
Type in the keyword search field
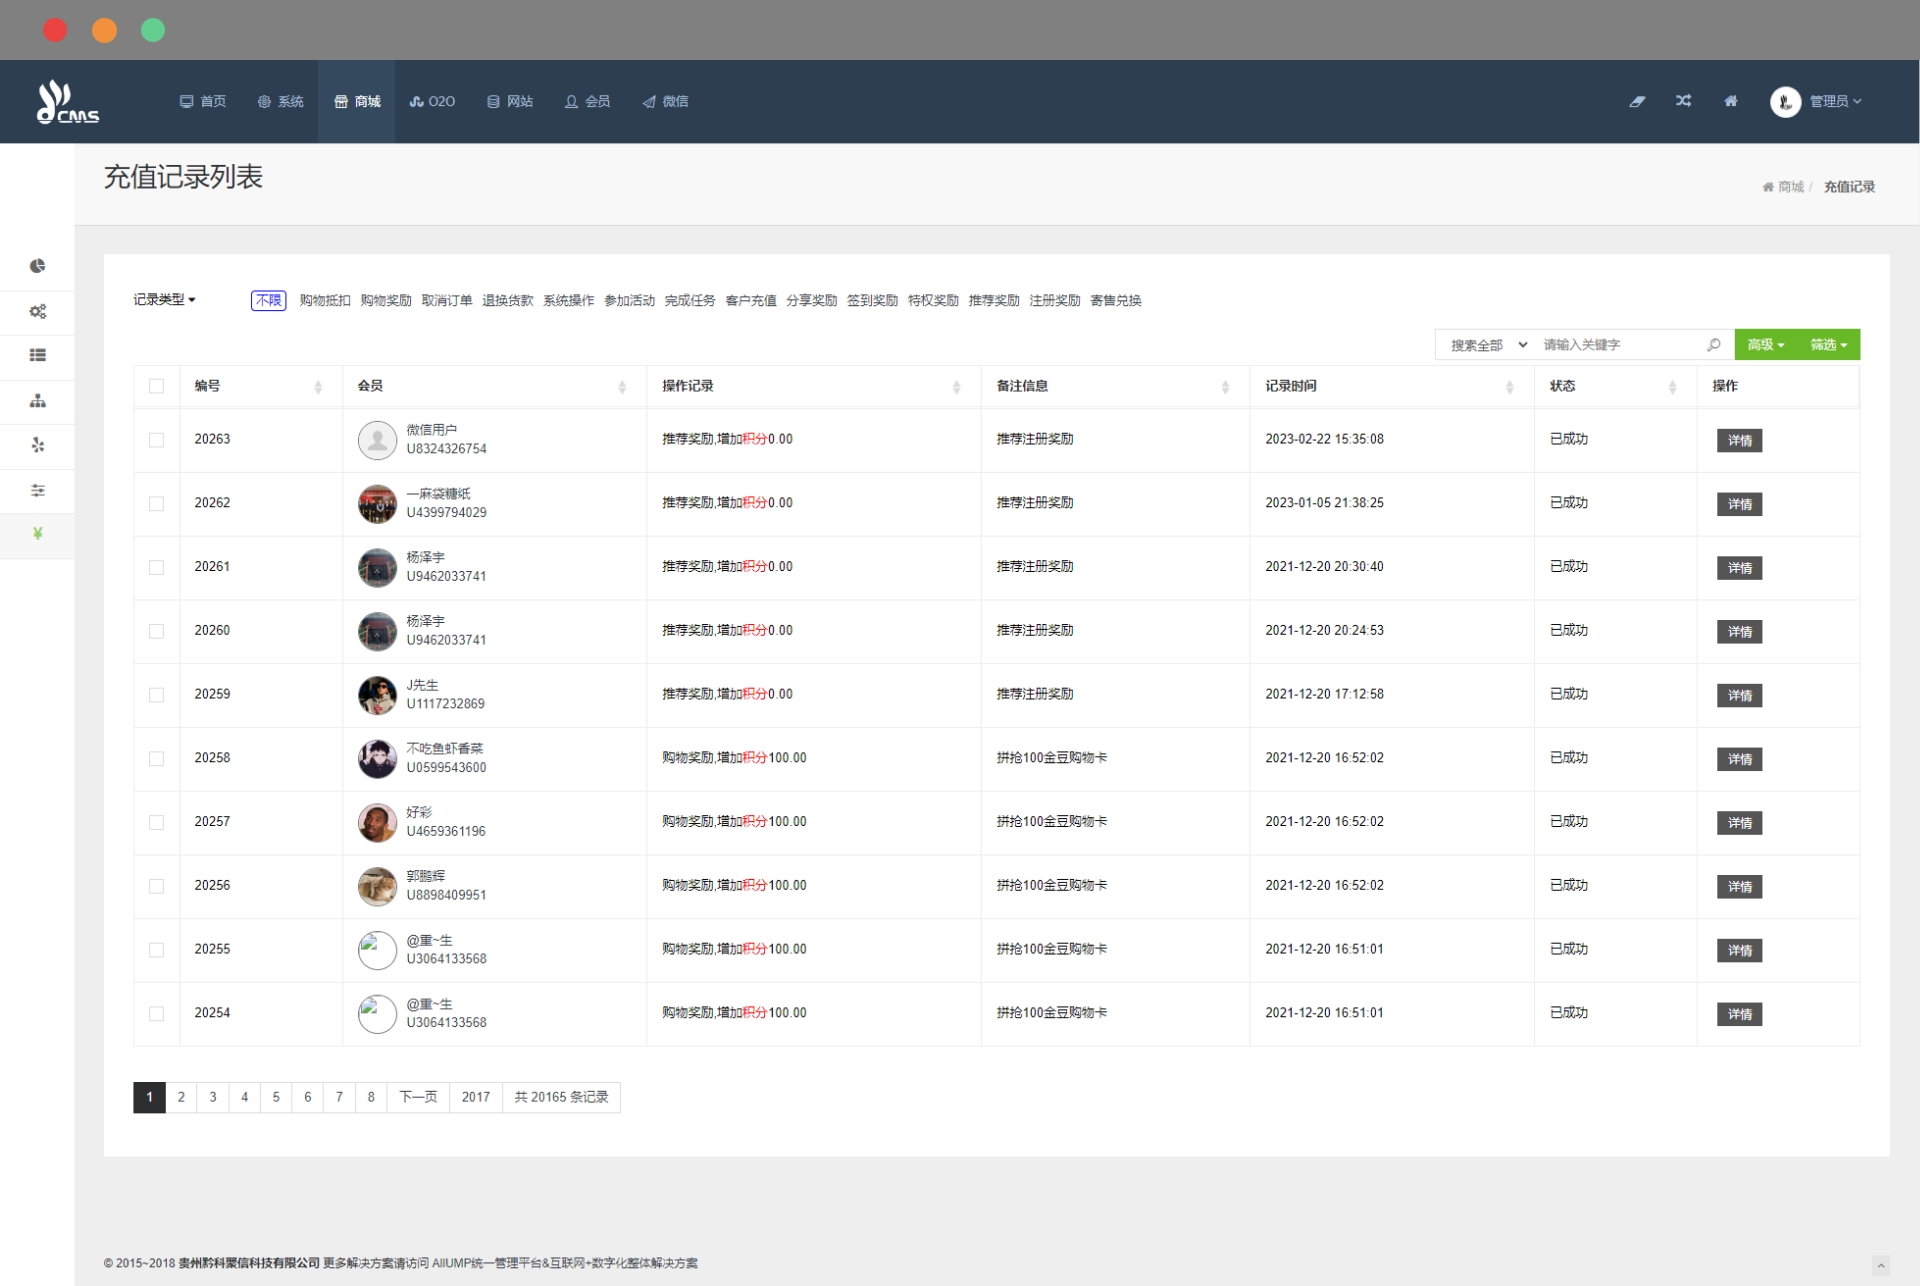click(x=1620, y=345)
